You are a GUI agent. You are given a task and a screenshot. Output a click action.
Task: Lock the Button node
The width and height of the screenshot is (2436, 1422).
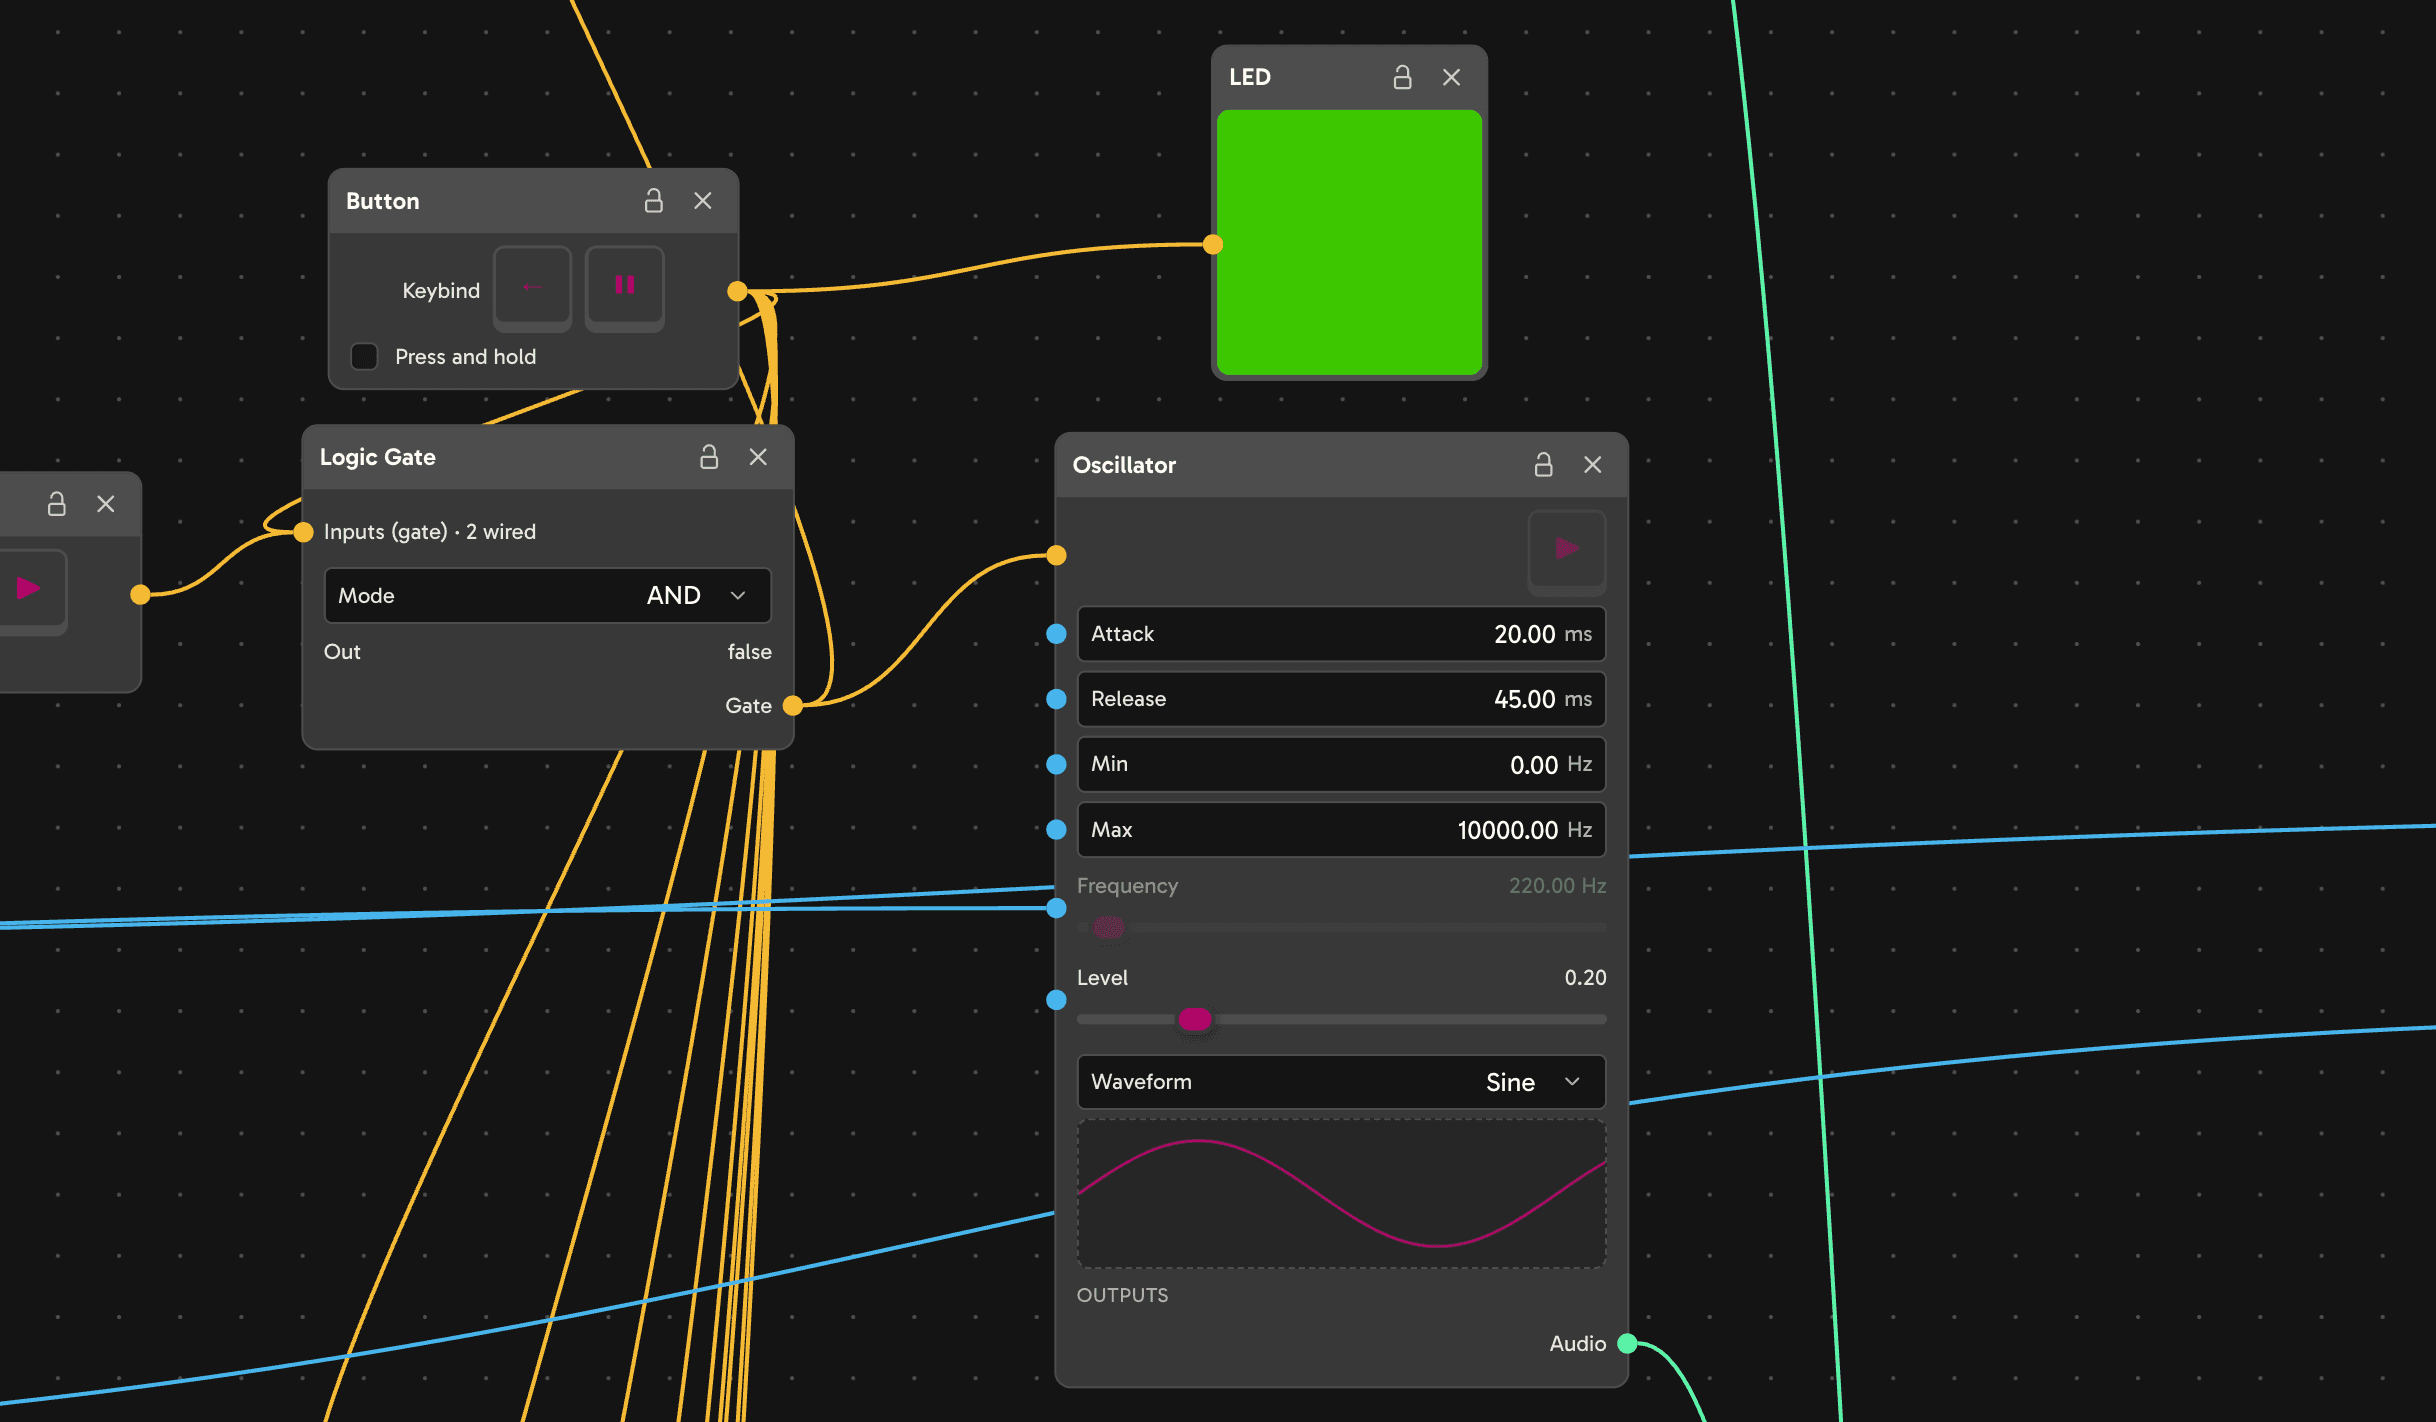click(653, 201)
